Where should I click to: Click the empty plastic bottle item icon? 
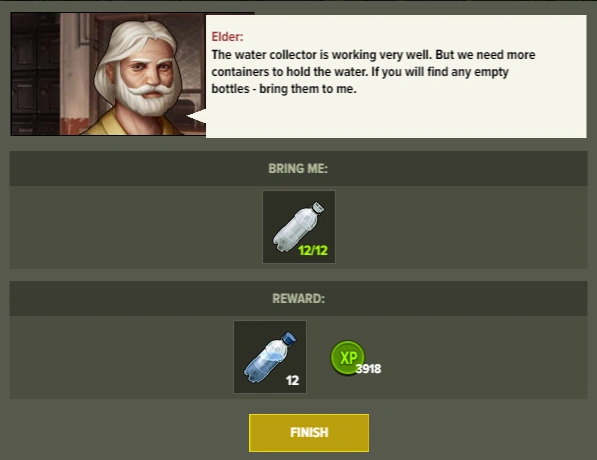(x=299, y=227)
